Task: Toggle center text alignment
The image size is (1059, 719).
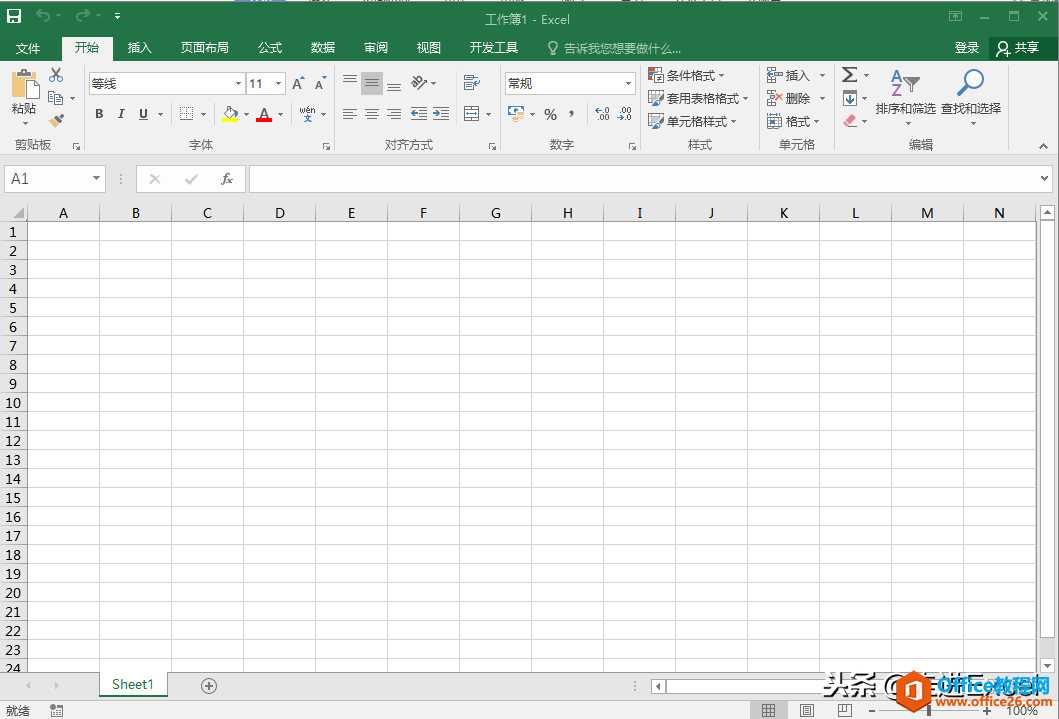Action: (x=371, y=113)
